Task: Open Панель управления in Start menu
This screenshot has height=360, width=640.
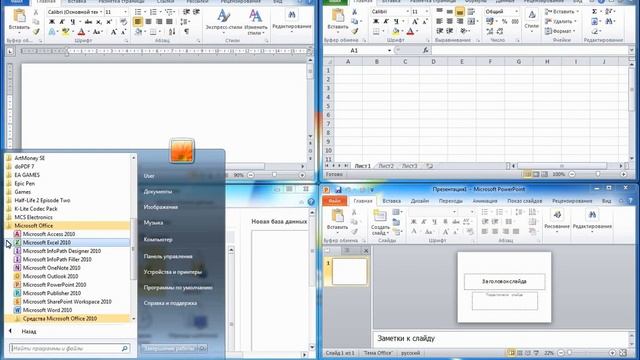Action: tap(168, 256)
